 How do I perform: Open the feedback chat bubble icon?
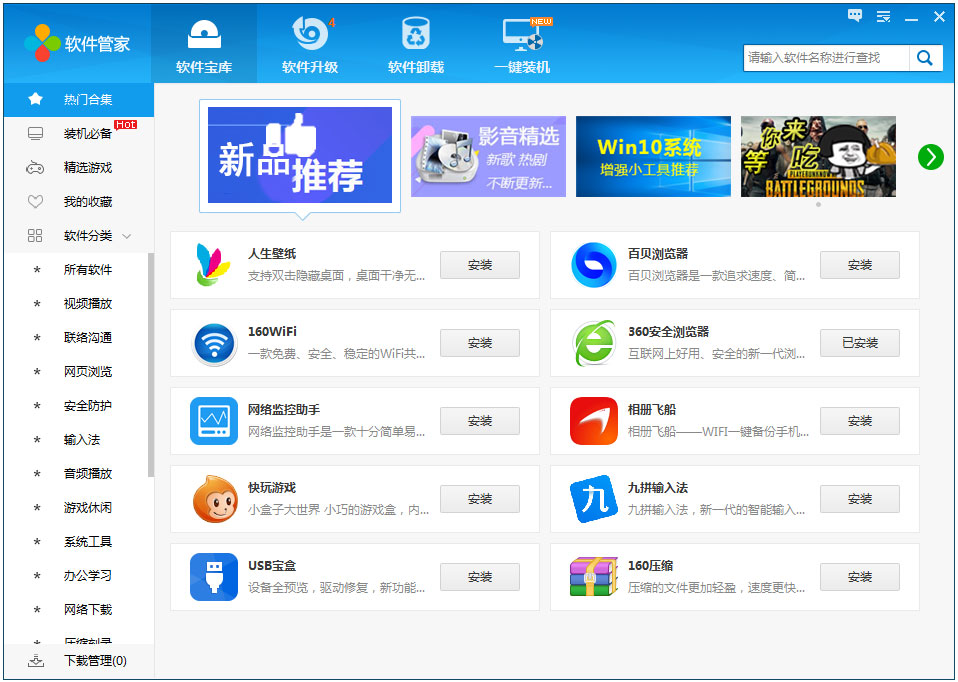pyautogui.click(x=855, y=16)
